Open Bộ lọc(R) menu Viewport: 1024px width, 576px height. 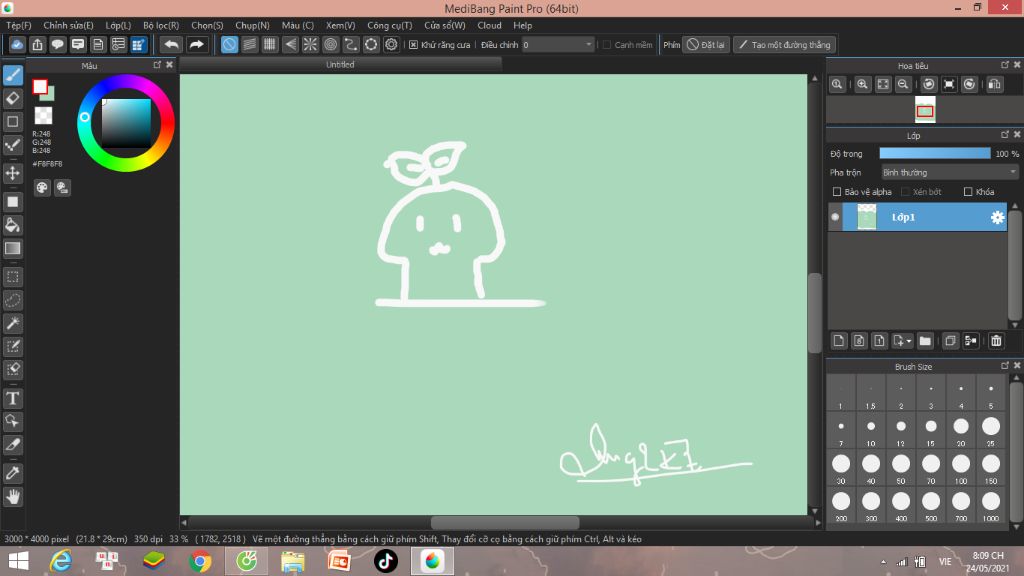pos(161,25)
